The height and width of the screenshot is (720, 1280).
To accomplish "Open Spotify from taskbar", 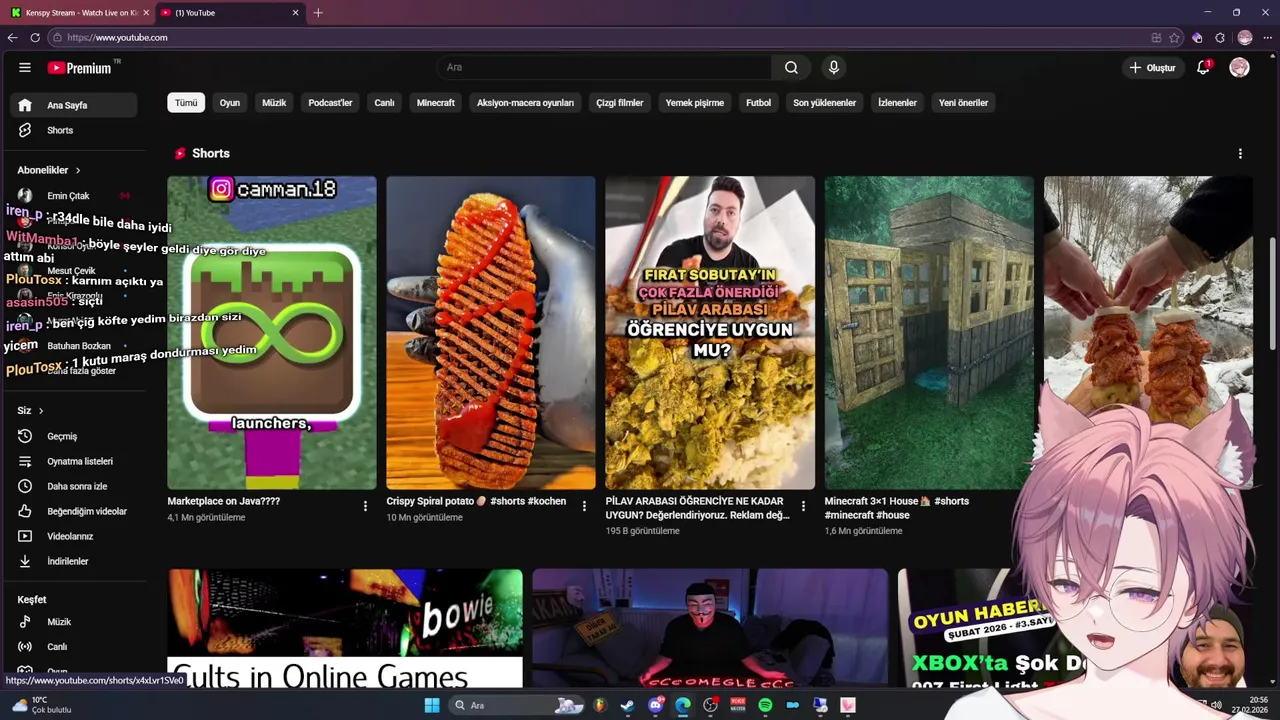I will coord(765,705).
